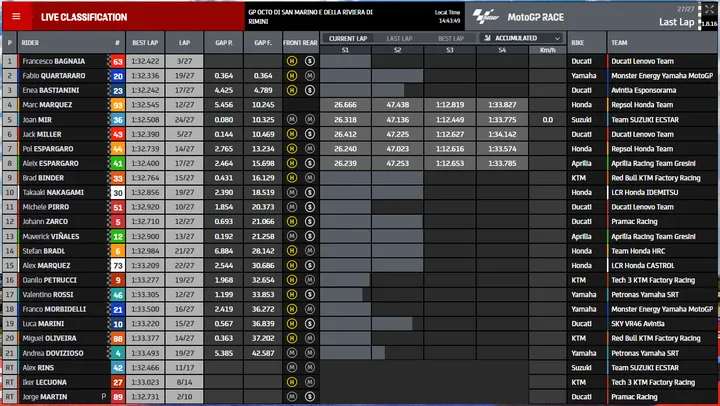The image size is (720, 406).
Task: Click Oliveira's front hard tyre icon
Action: pyautogui.click(x=292, y=338)
